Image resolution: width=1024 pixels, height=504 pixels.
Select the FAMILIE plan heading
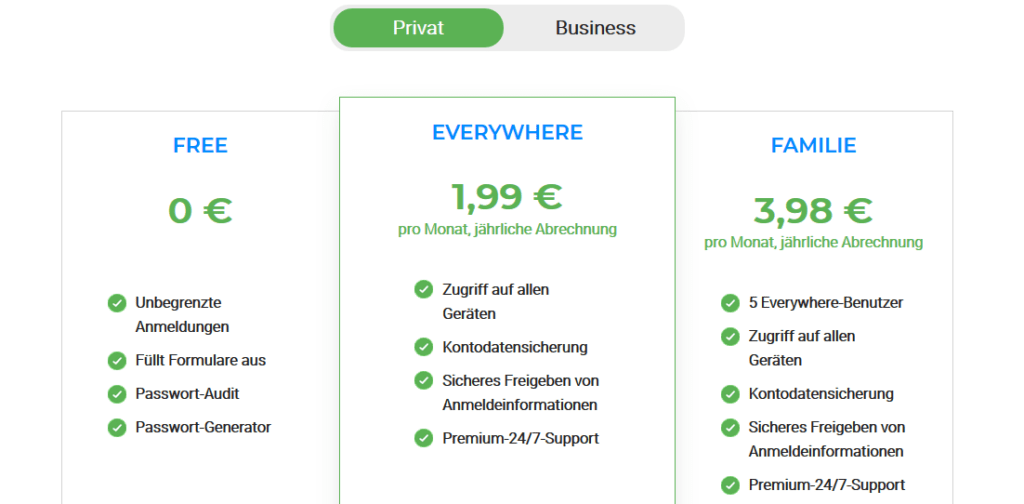tap(813, 146)
